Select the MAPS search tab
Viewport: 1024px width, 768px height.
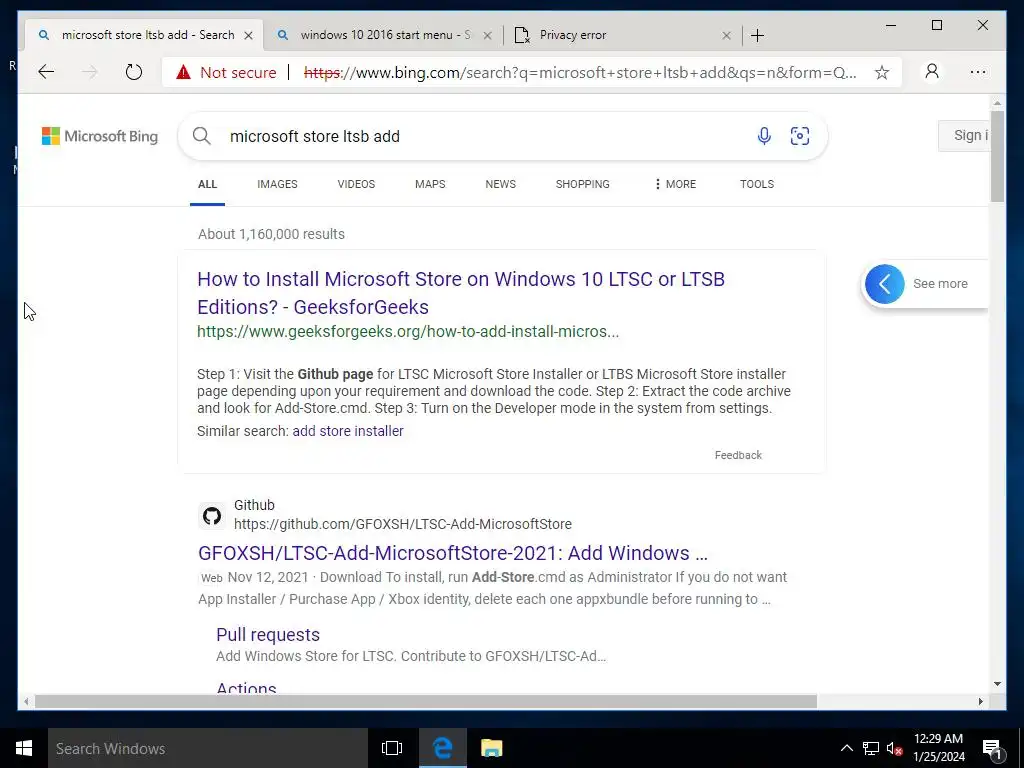(430, 184)
